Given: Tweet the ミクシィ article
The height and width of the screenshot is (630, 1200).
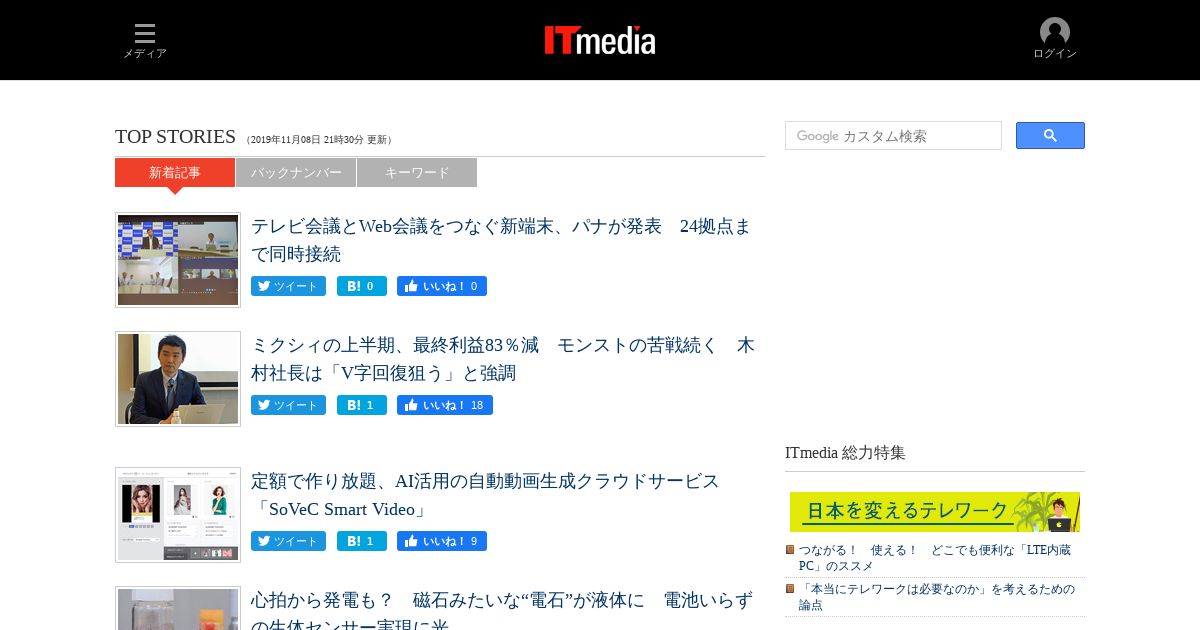Looking at the screenshot, I should [x=288, y=405].
